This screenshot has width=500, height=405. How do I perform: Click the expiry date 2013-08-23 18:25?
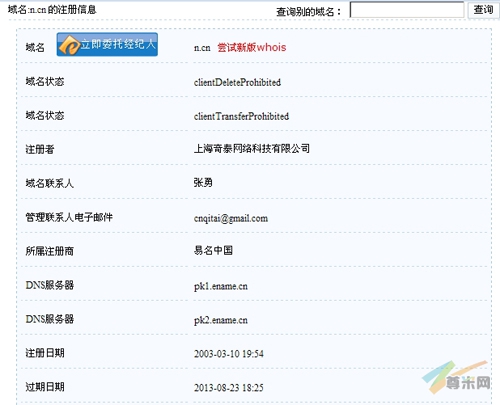(229, 388)
